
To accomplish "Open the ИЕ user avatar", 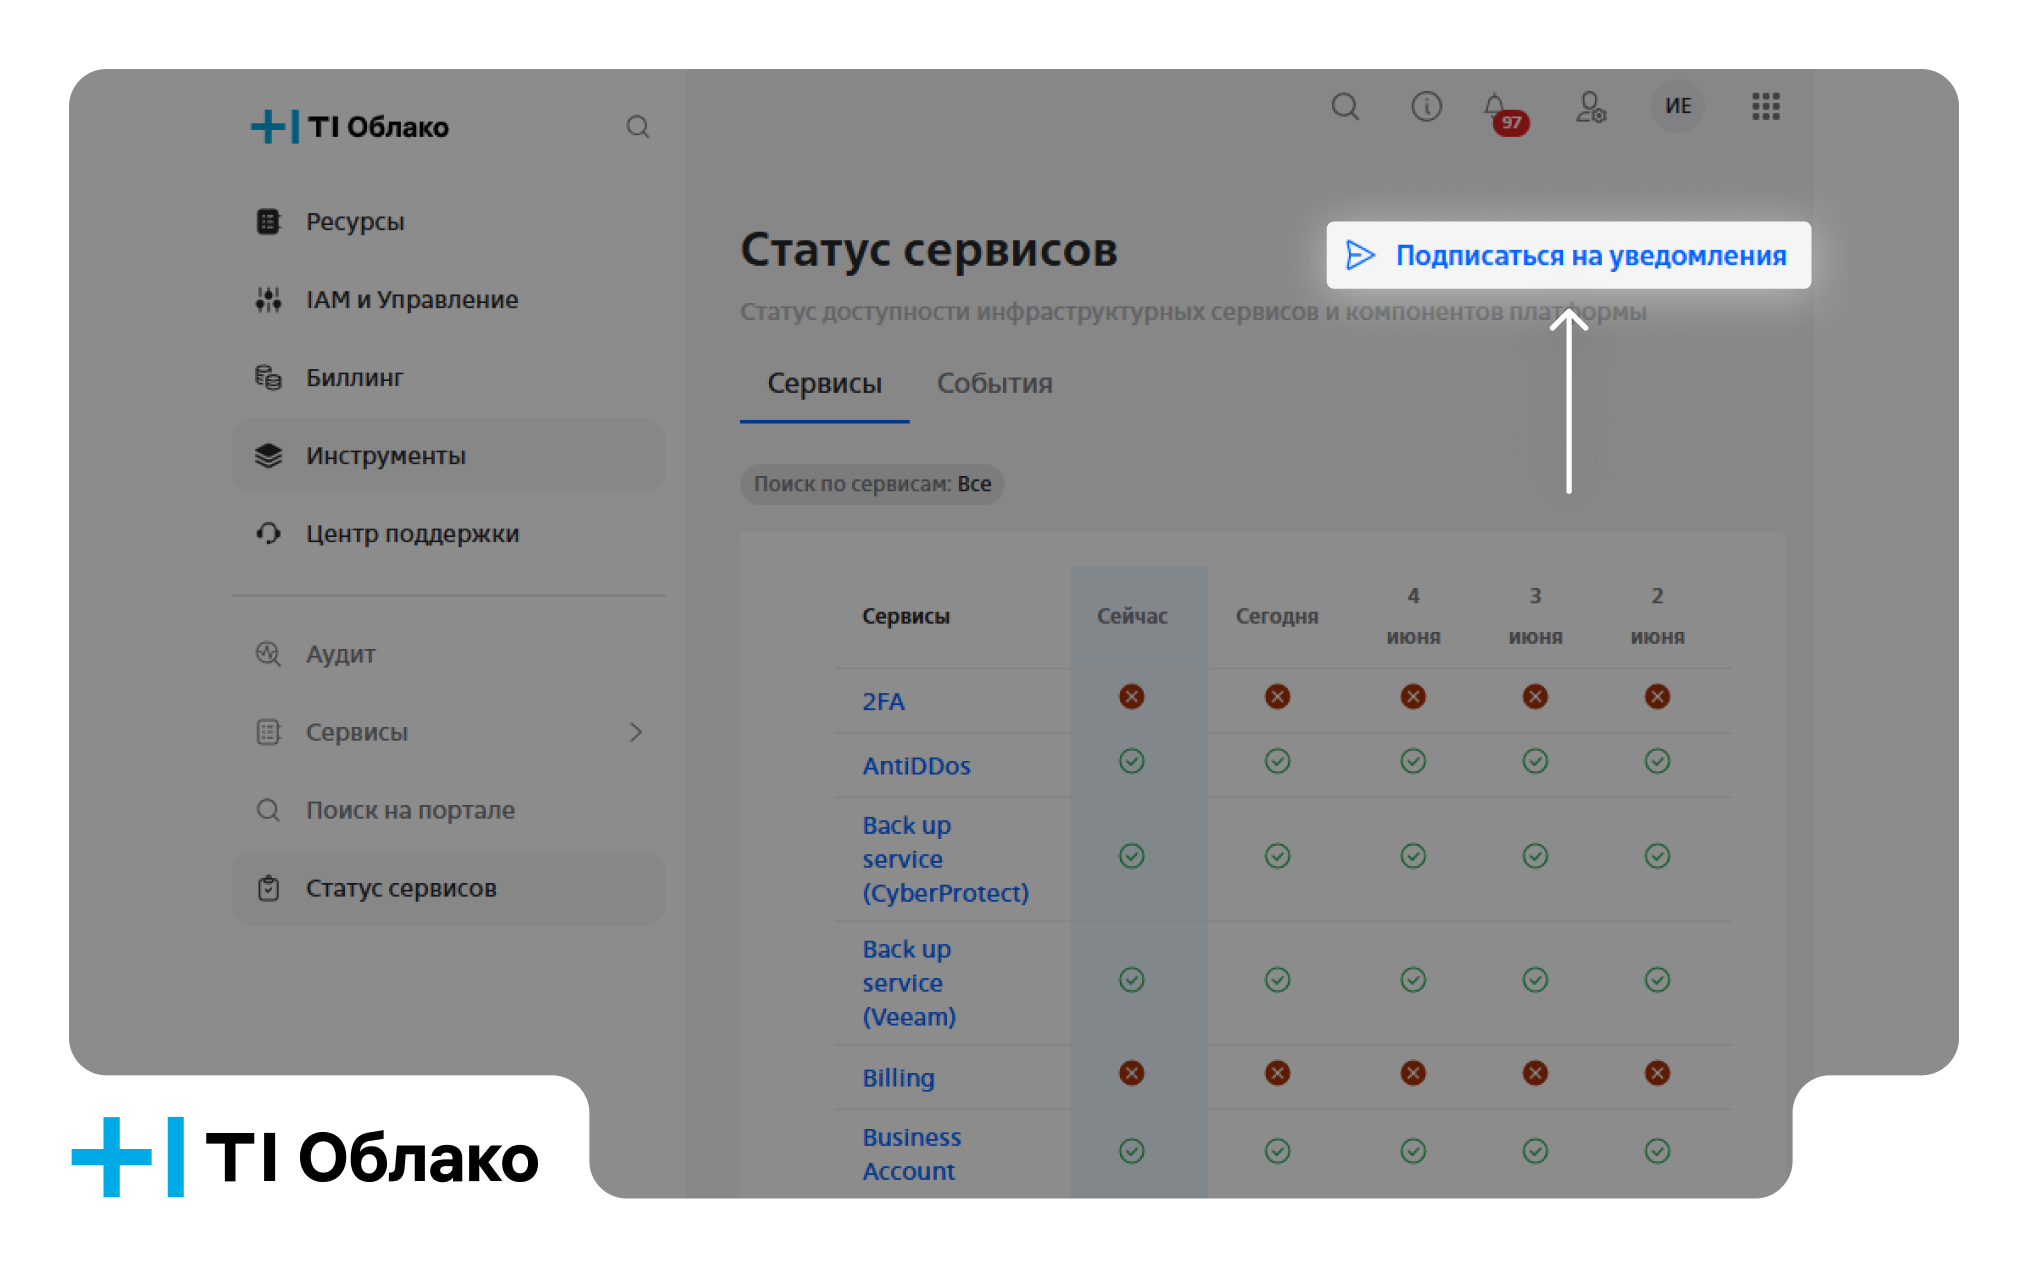I will pyautogui.click(x=1678, y=106).
